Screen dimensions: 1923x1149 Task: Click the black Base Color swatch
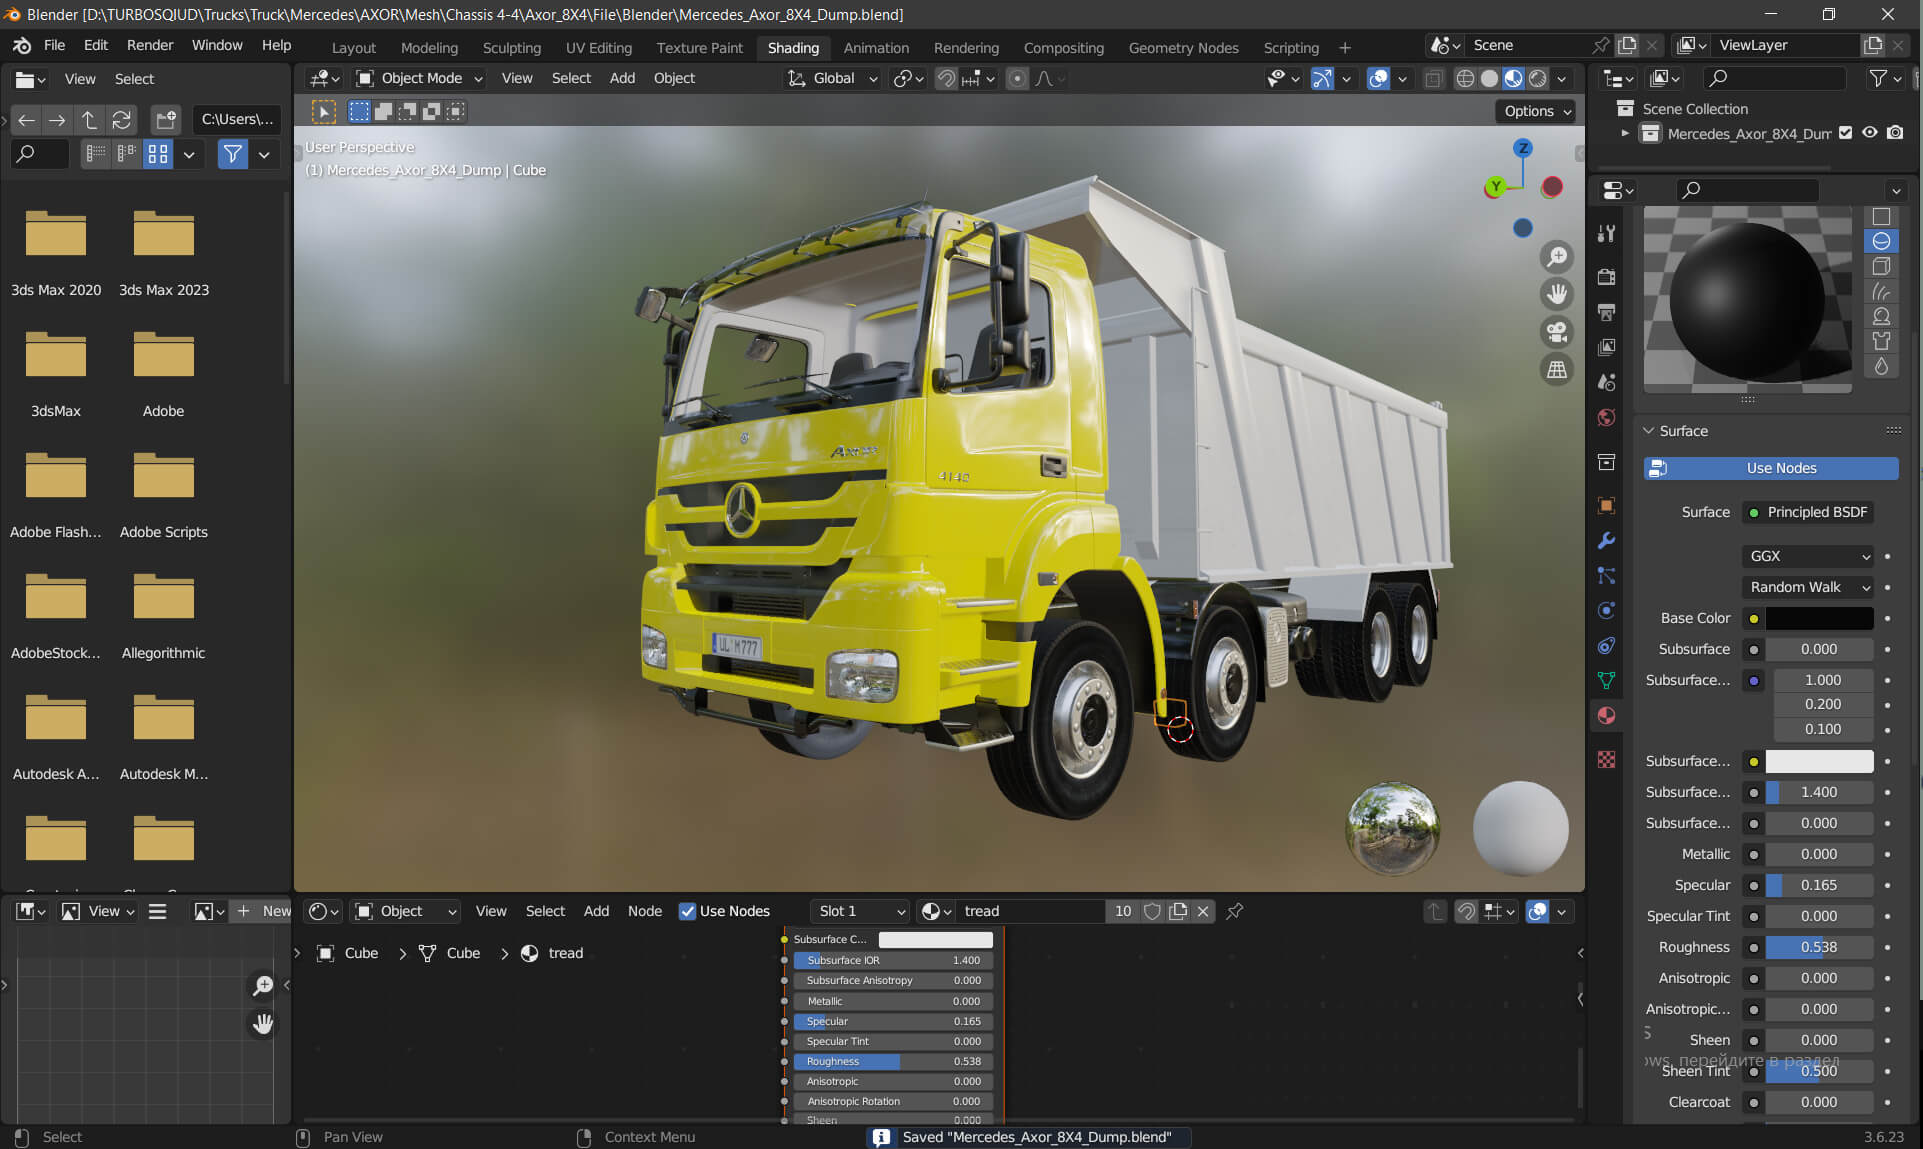1819,618
